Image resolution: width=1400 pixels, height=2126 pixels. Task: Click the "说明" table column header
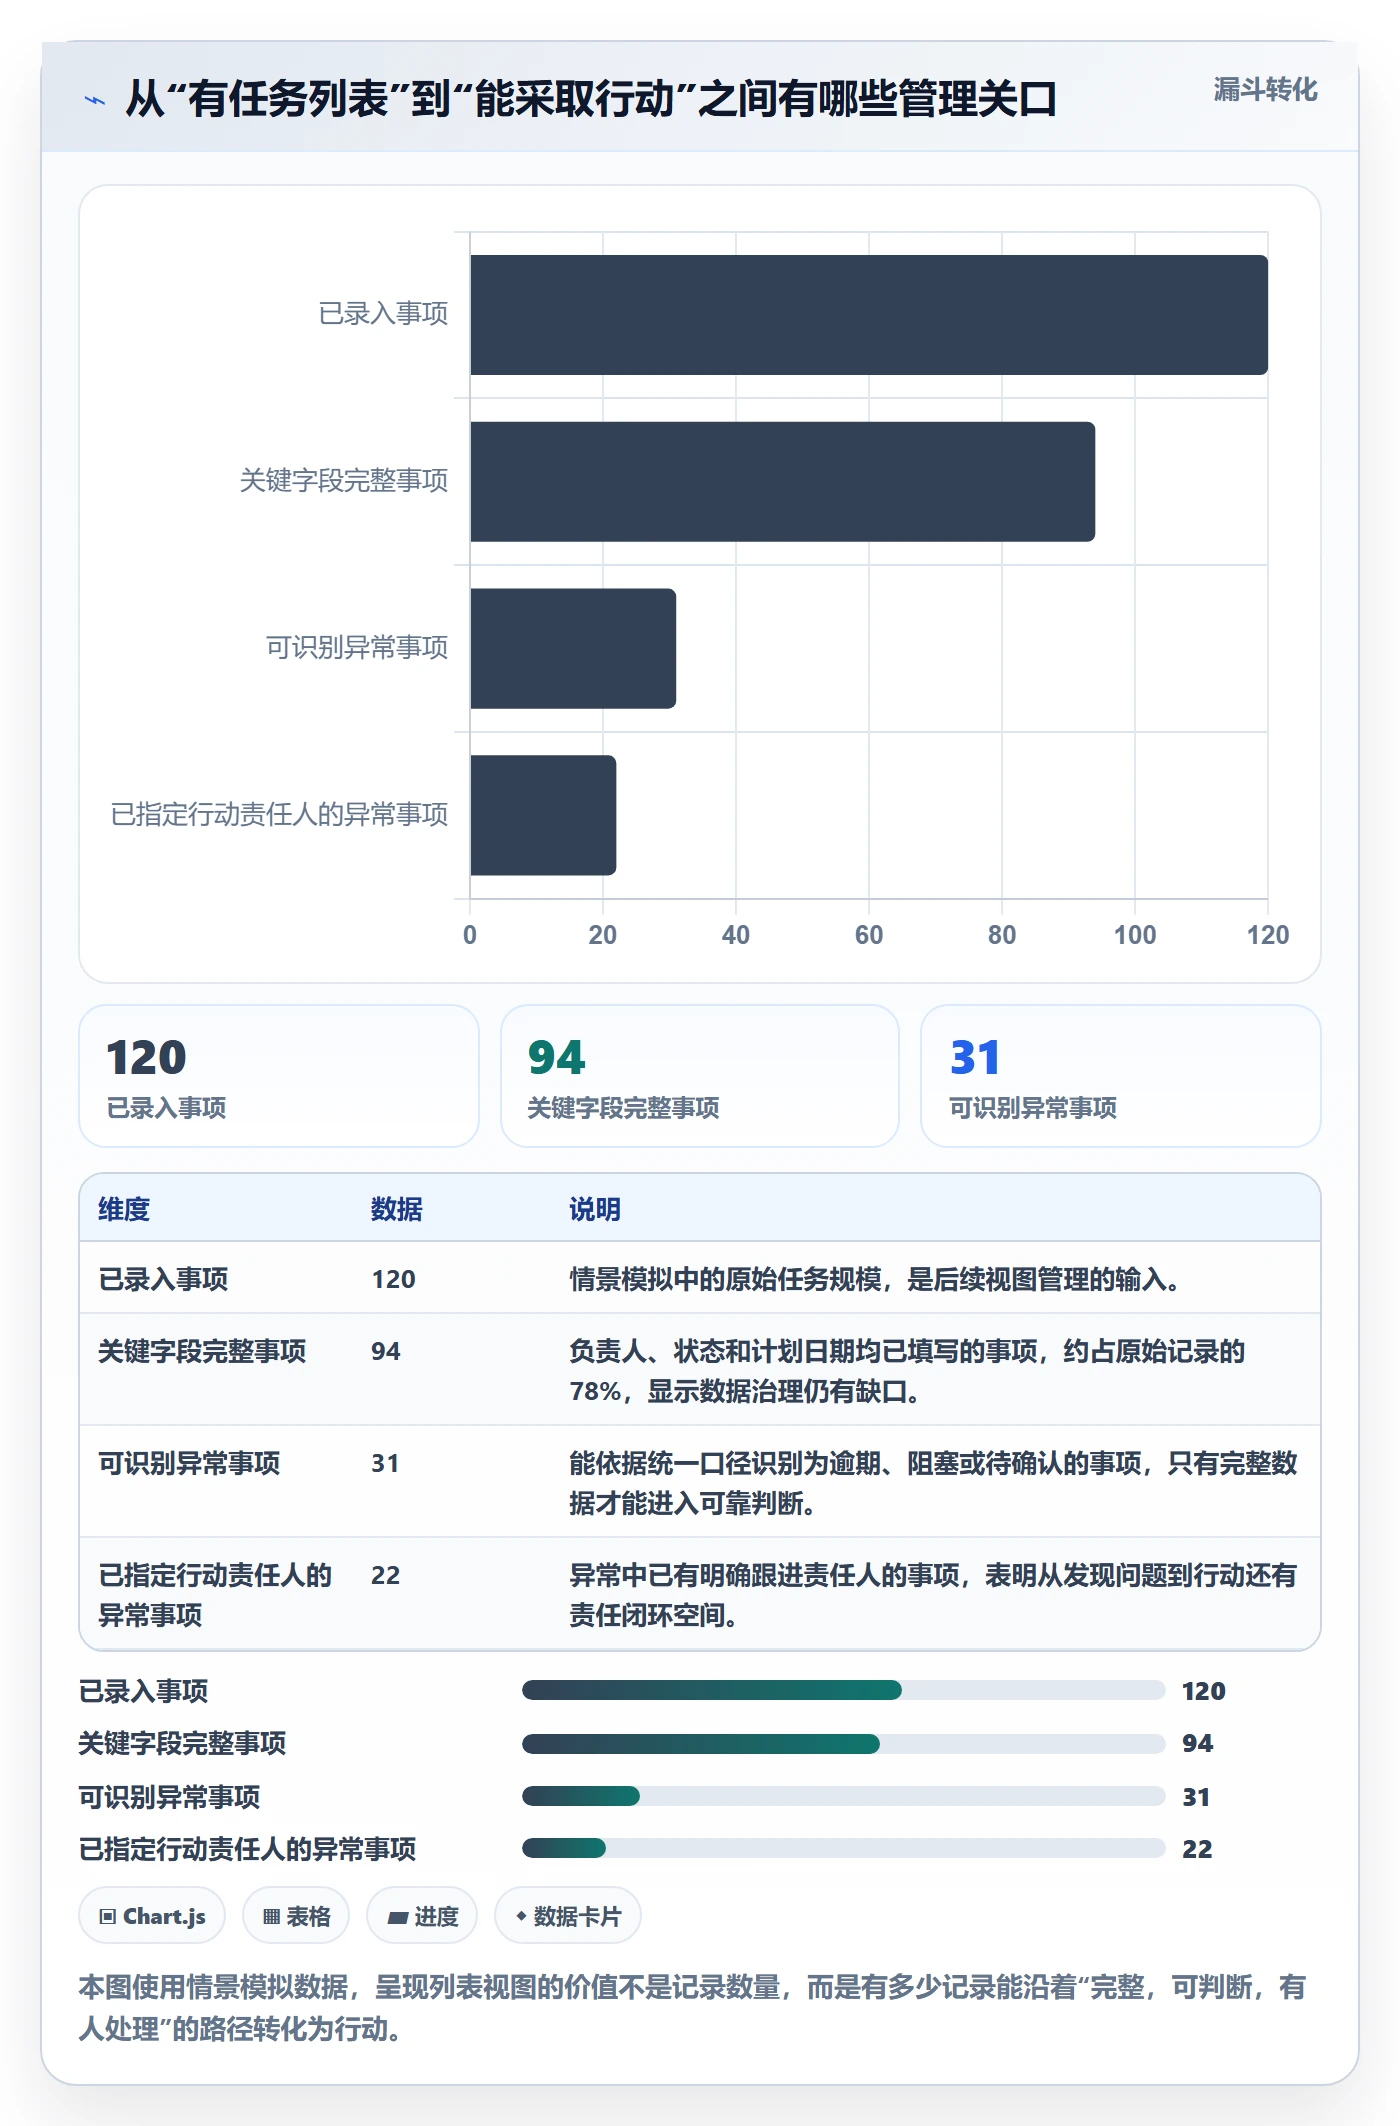pos(595,1209)
